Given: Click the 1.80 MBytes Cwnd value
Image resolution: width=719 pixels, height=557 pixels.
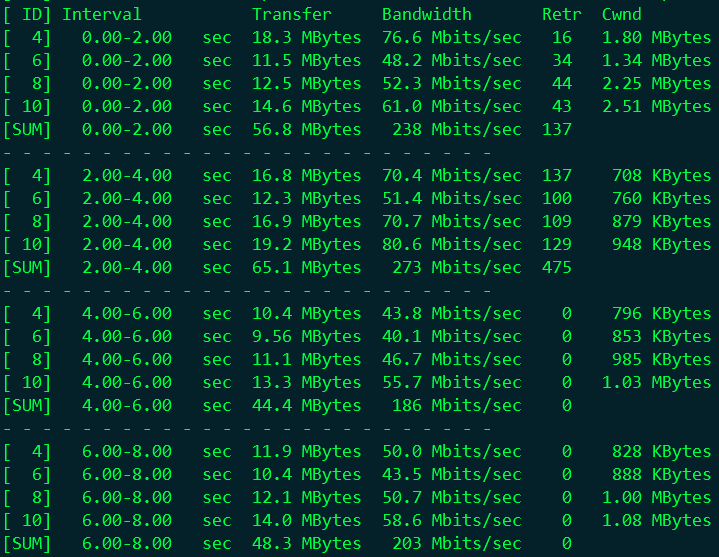Looking at the screenshot, I should [x=656, y=37].
